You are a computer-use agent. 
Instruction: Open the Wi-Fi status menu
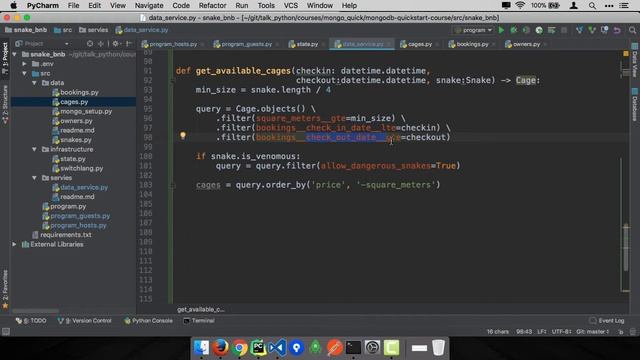tap(520, 6)
